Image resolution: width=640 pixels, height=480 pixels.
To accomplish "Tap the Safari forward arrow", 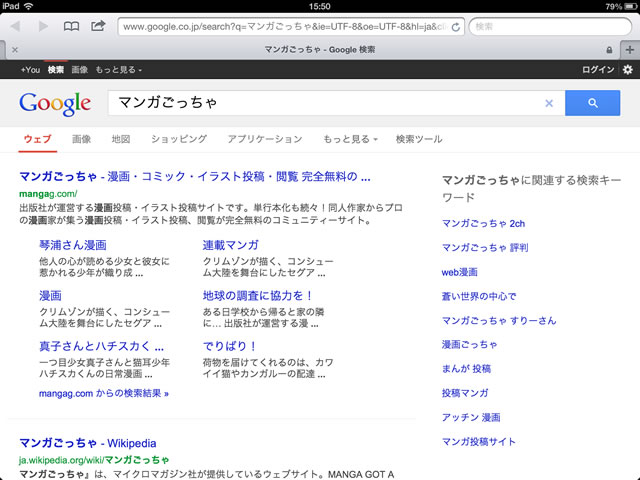I will click(43, 27).
